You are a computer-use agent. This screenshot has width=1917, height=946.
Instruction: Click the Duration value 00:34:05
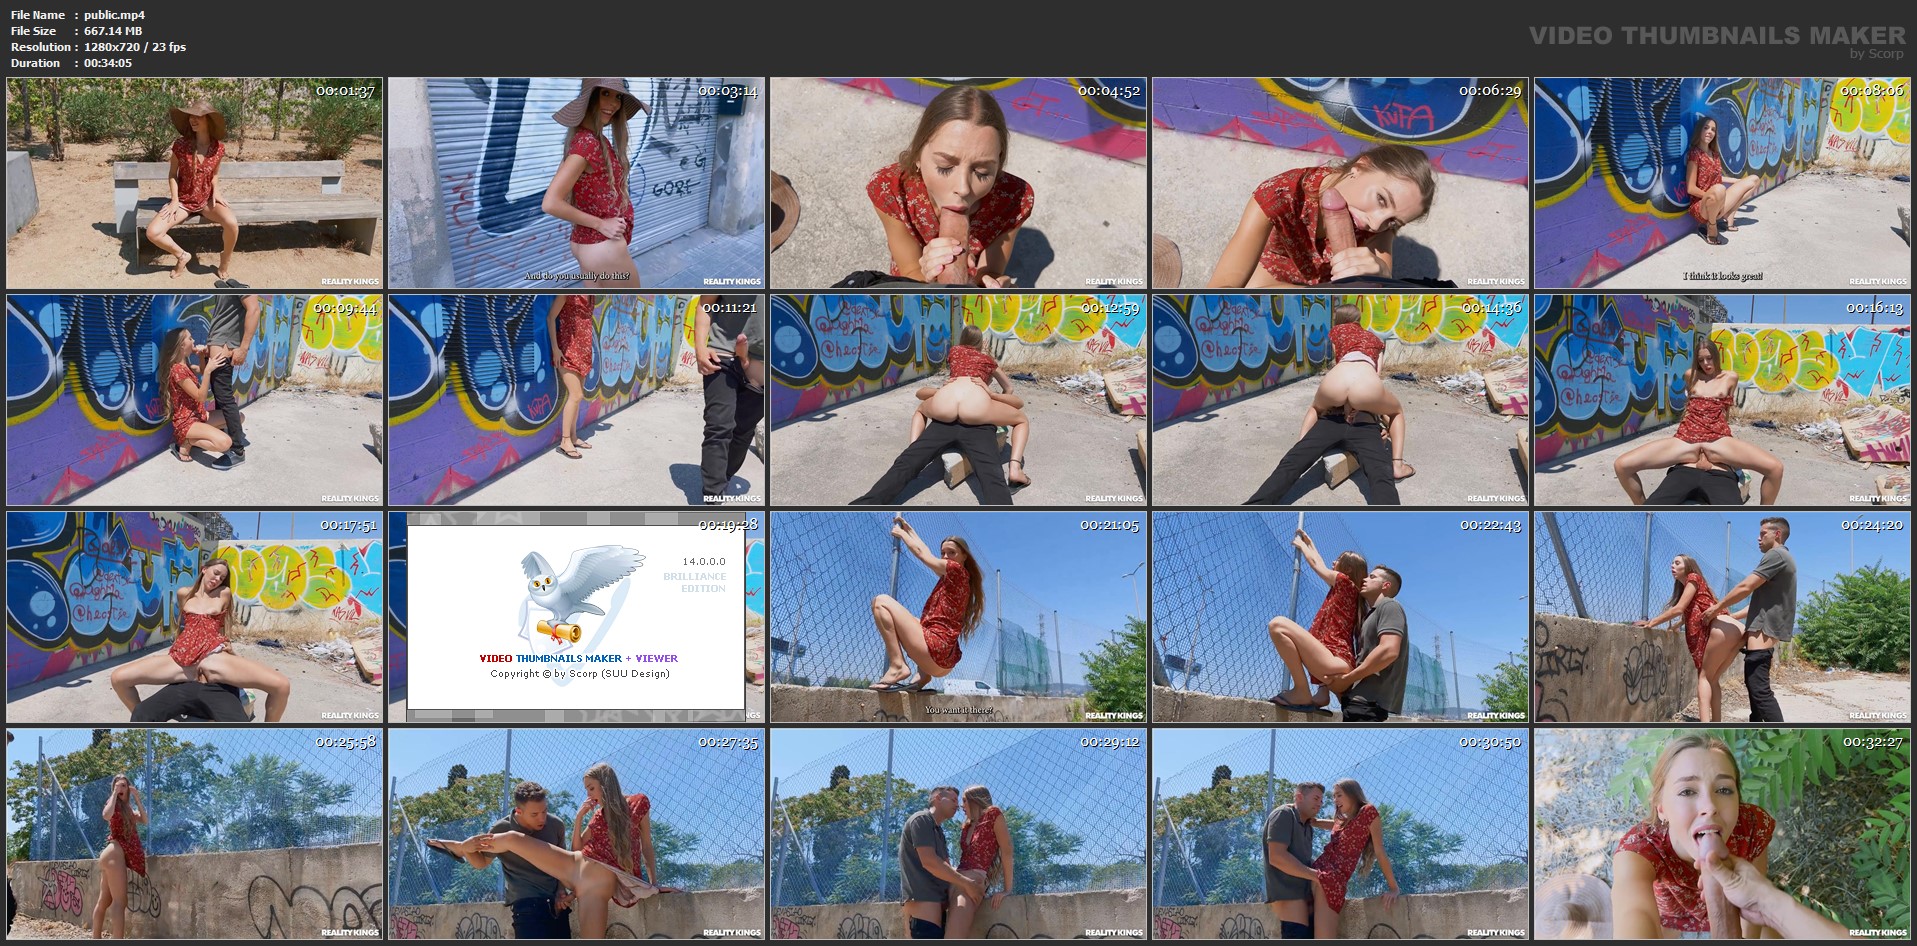[x=108, y=63]
